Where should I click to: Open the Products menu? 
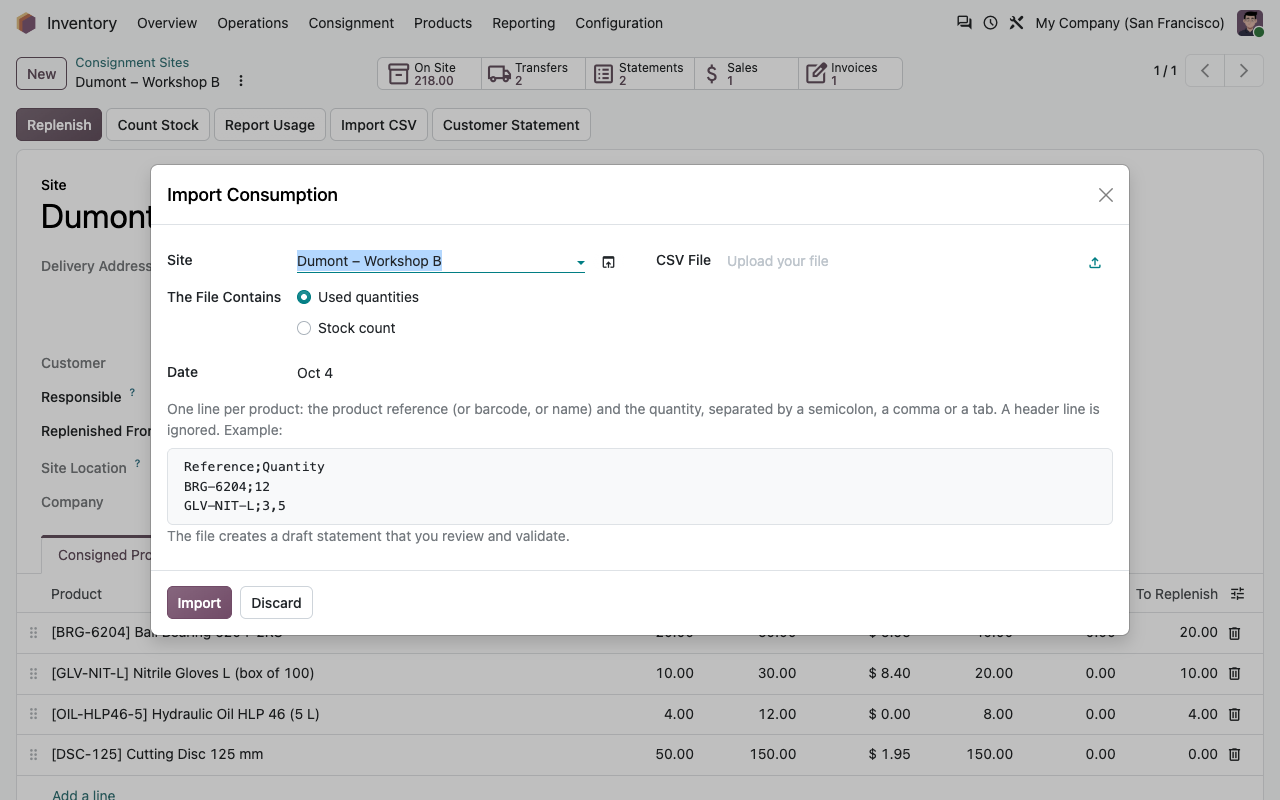point(443,23)
